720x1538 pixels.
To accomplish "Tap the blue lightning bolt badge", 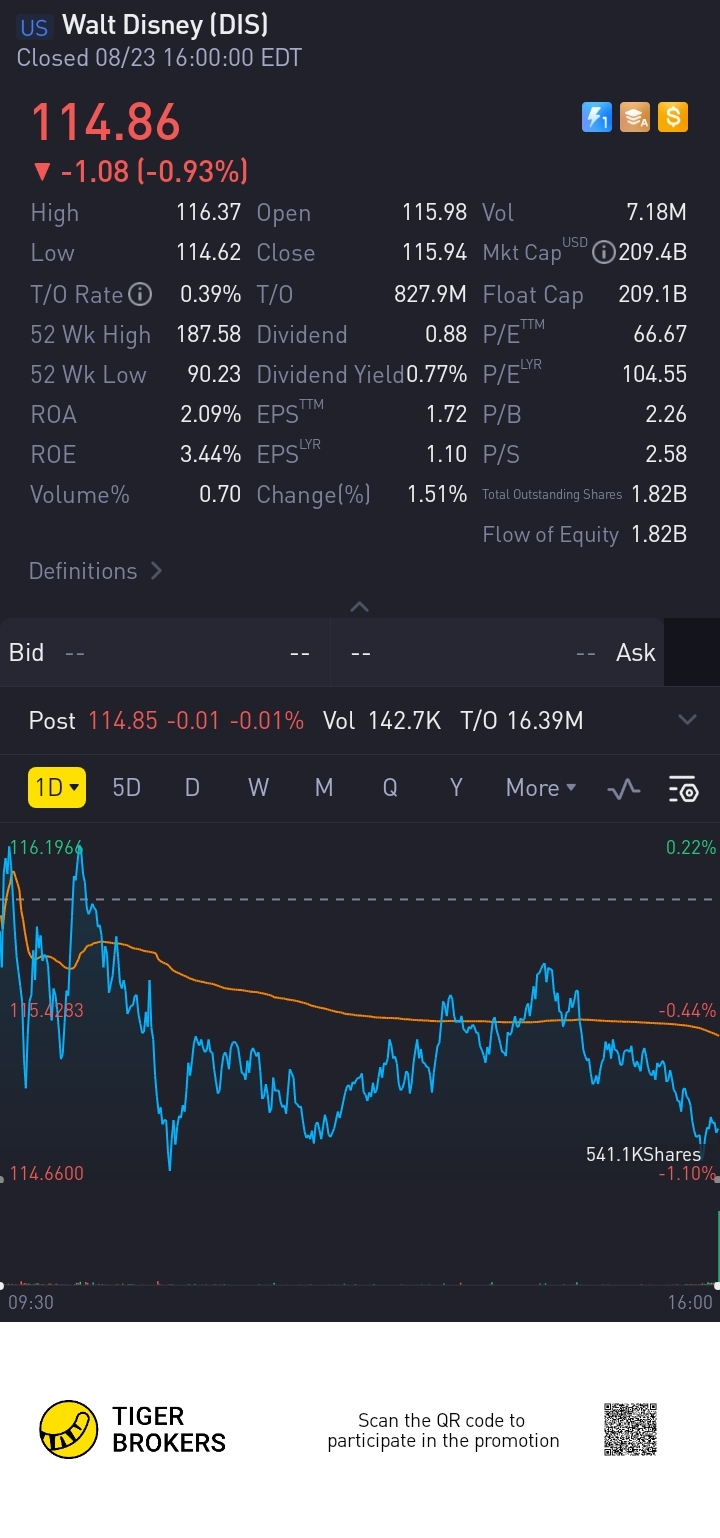I will pos(596,118).
